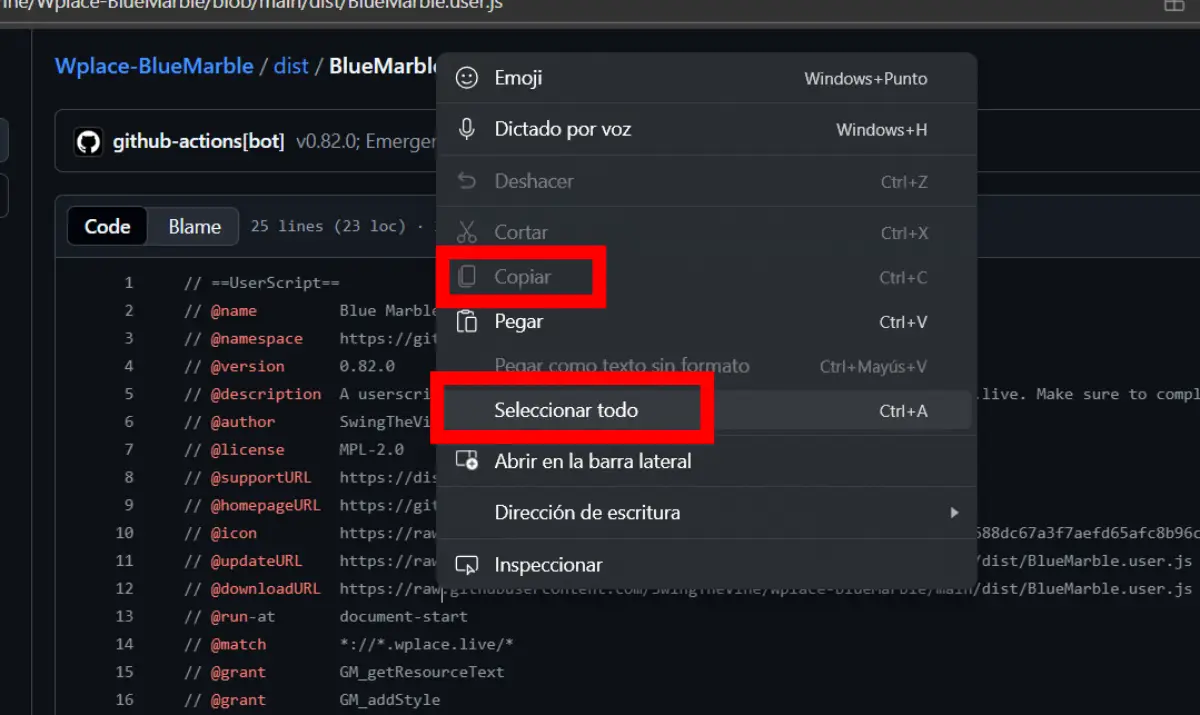This screenshot has width=1200, height=715.
Task: Choose Copiar in the context menu
Action: click(x=522, y=277)
